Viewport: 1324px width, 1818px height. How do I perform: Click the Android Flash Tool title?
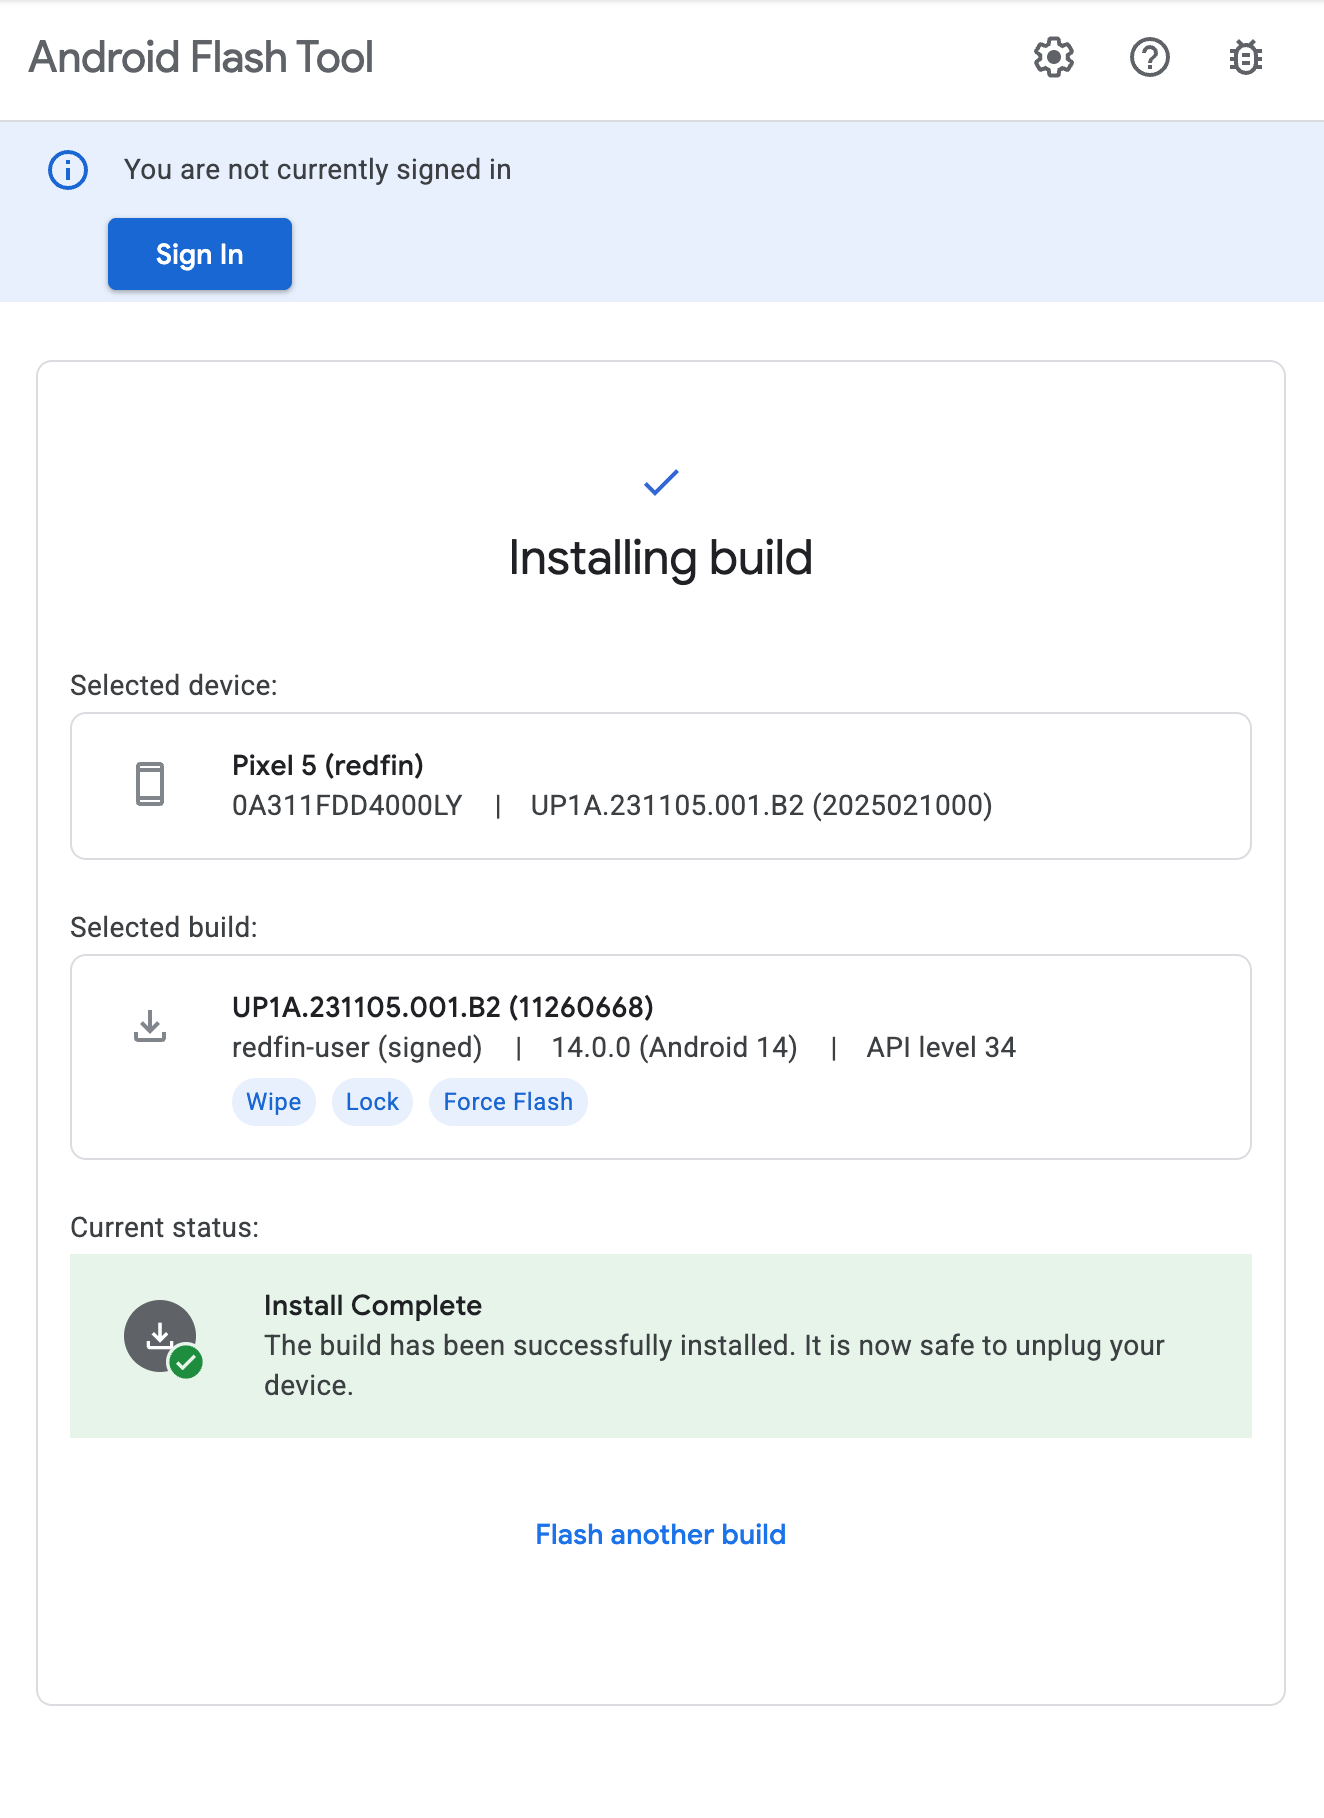(201, 58)
